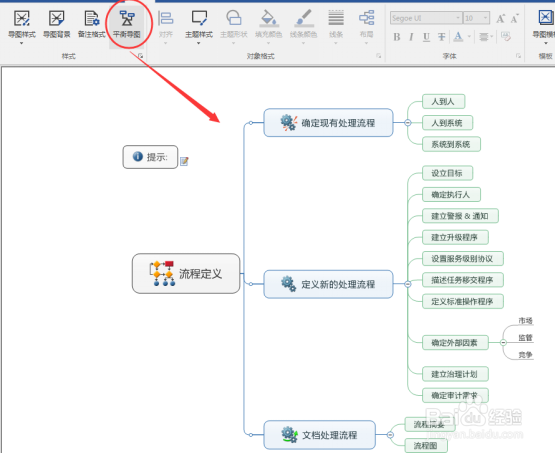The image size is (555, 454).
Task: Click the 导图背景 map background icon
Action: coord(57,18)
